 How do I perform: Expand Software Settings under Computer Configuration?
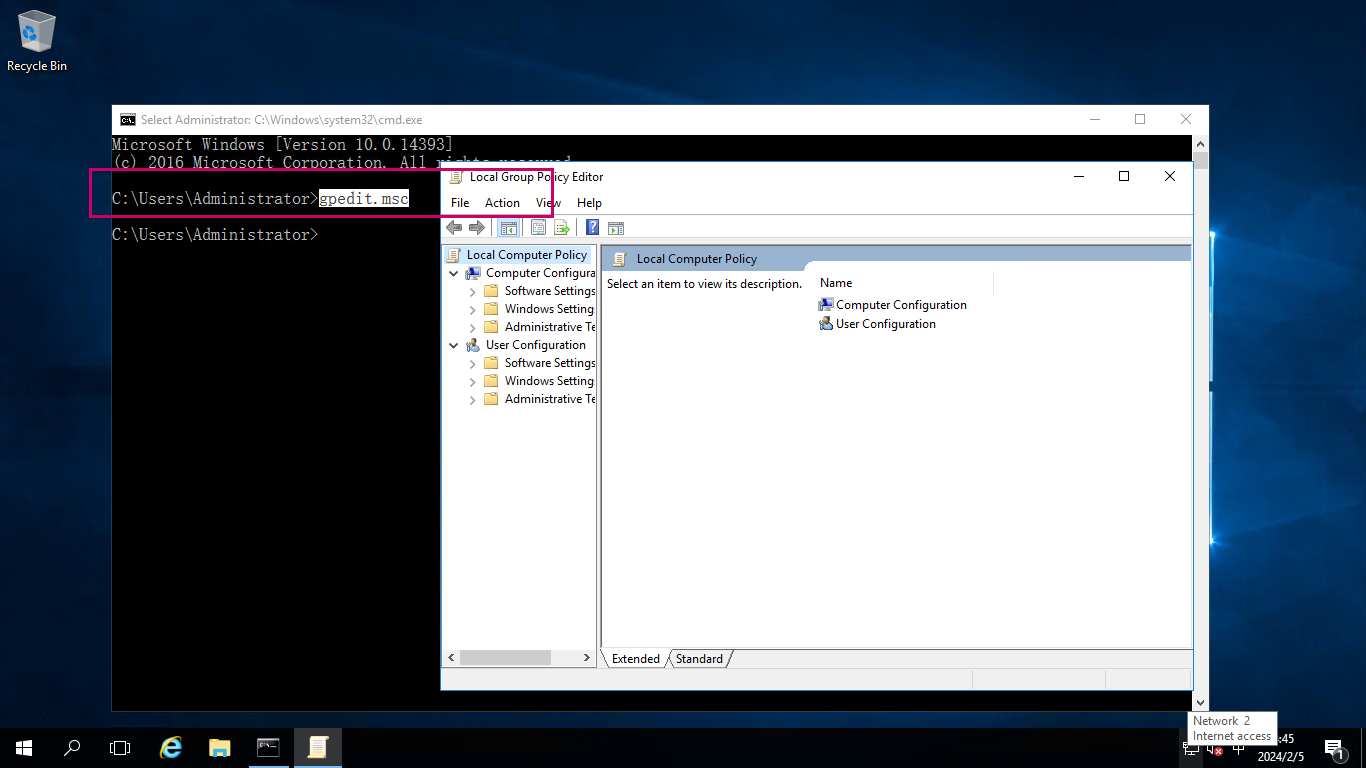coord(473,291)
